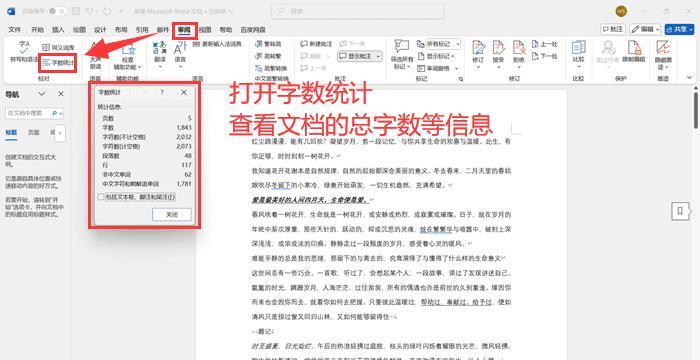The width and height of the screenshot is (700, 360).
Task: Go to 上一处 previous change
Action: (545, 44)
